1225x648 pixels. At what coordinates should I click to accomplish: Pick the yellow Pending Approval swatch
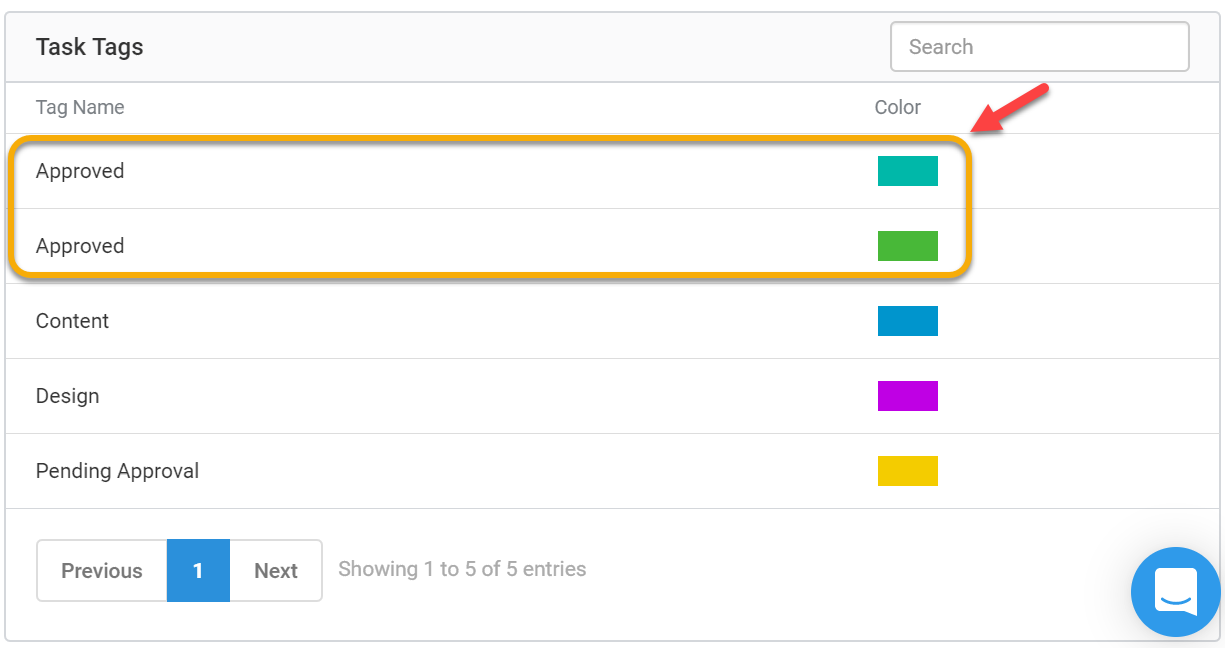pyautogui.click(x=908, y=471)
